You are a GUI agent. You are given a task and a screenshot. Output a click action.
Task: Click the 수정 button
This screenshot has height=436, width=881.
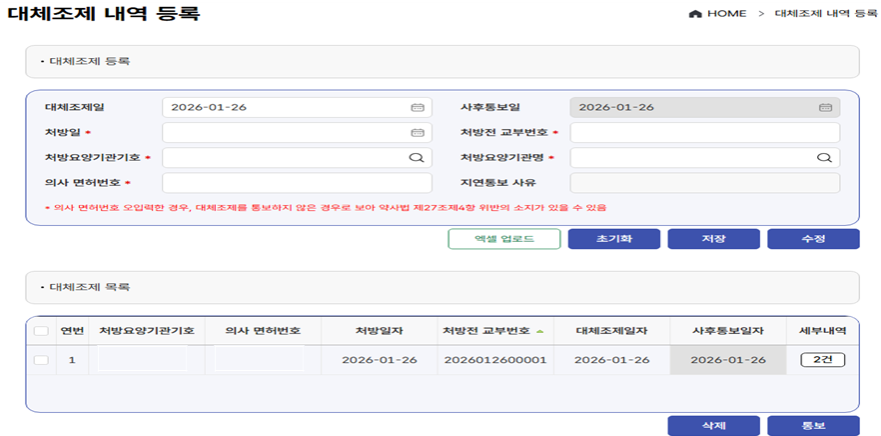[813, 239]
